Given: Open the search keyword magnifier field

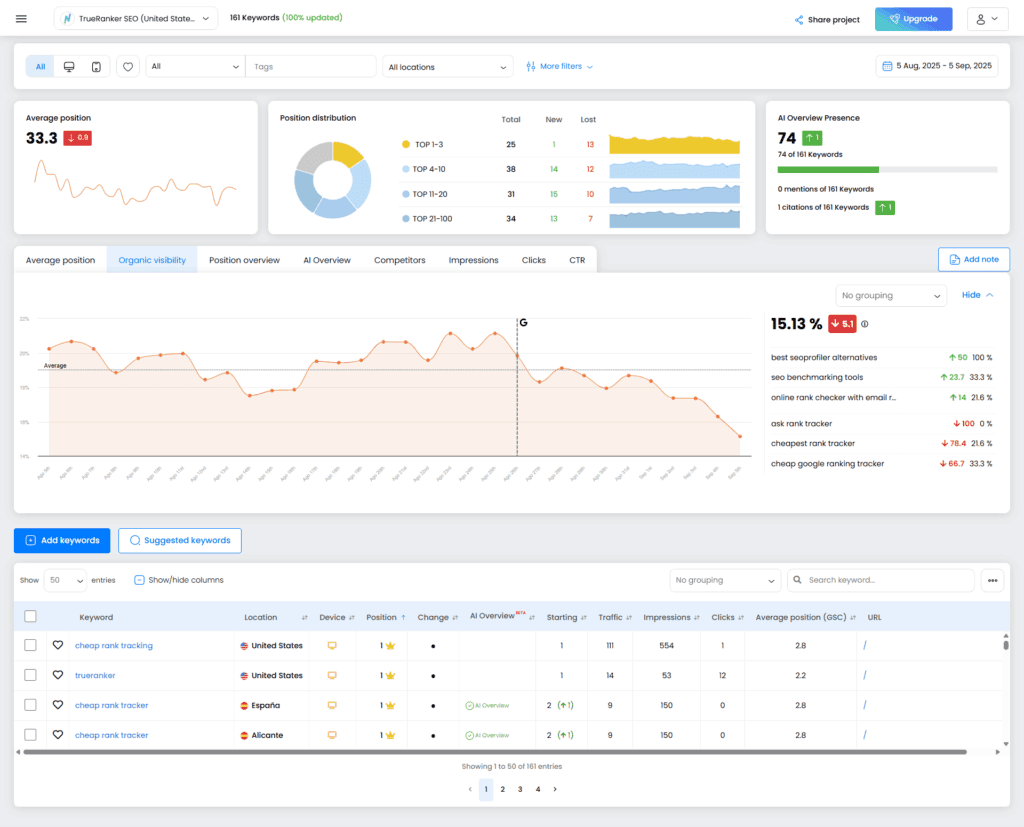Looking at the screenshot, I should (x=796, y=580).
